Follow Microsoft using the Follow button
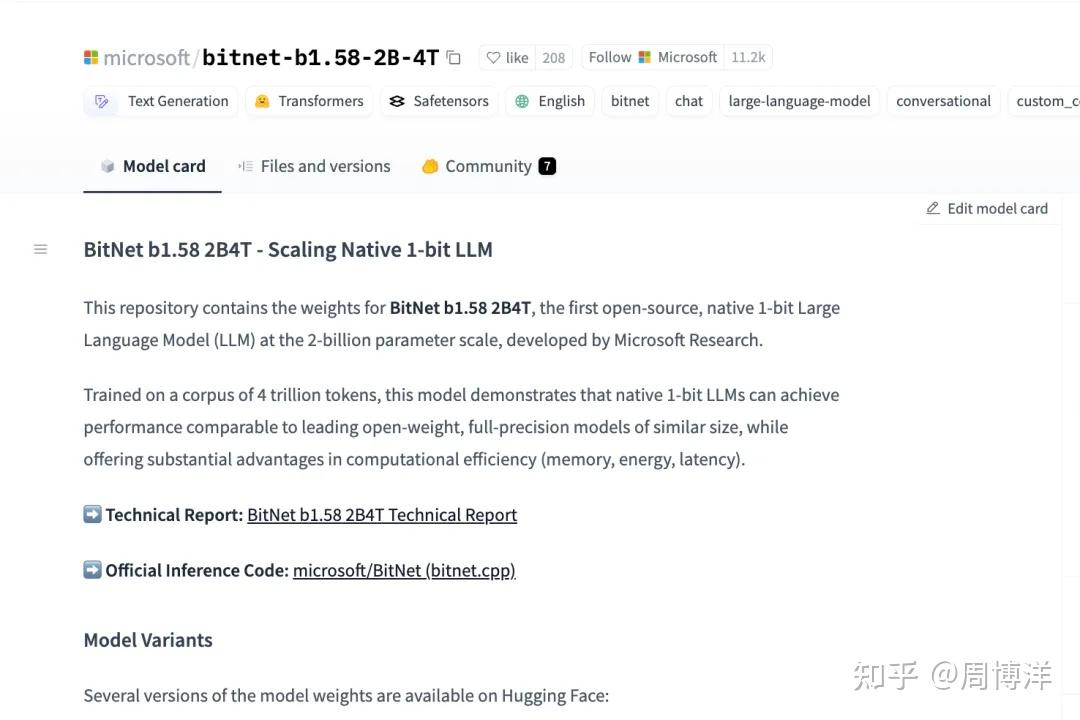Image resolution: width=1080 pixels, height=720 pixels. click(x=610, y=57)
